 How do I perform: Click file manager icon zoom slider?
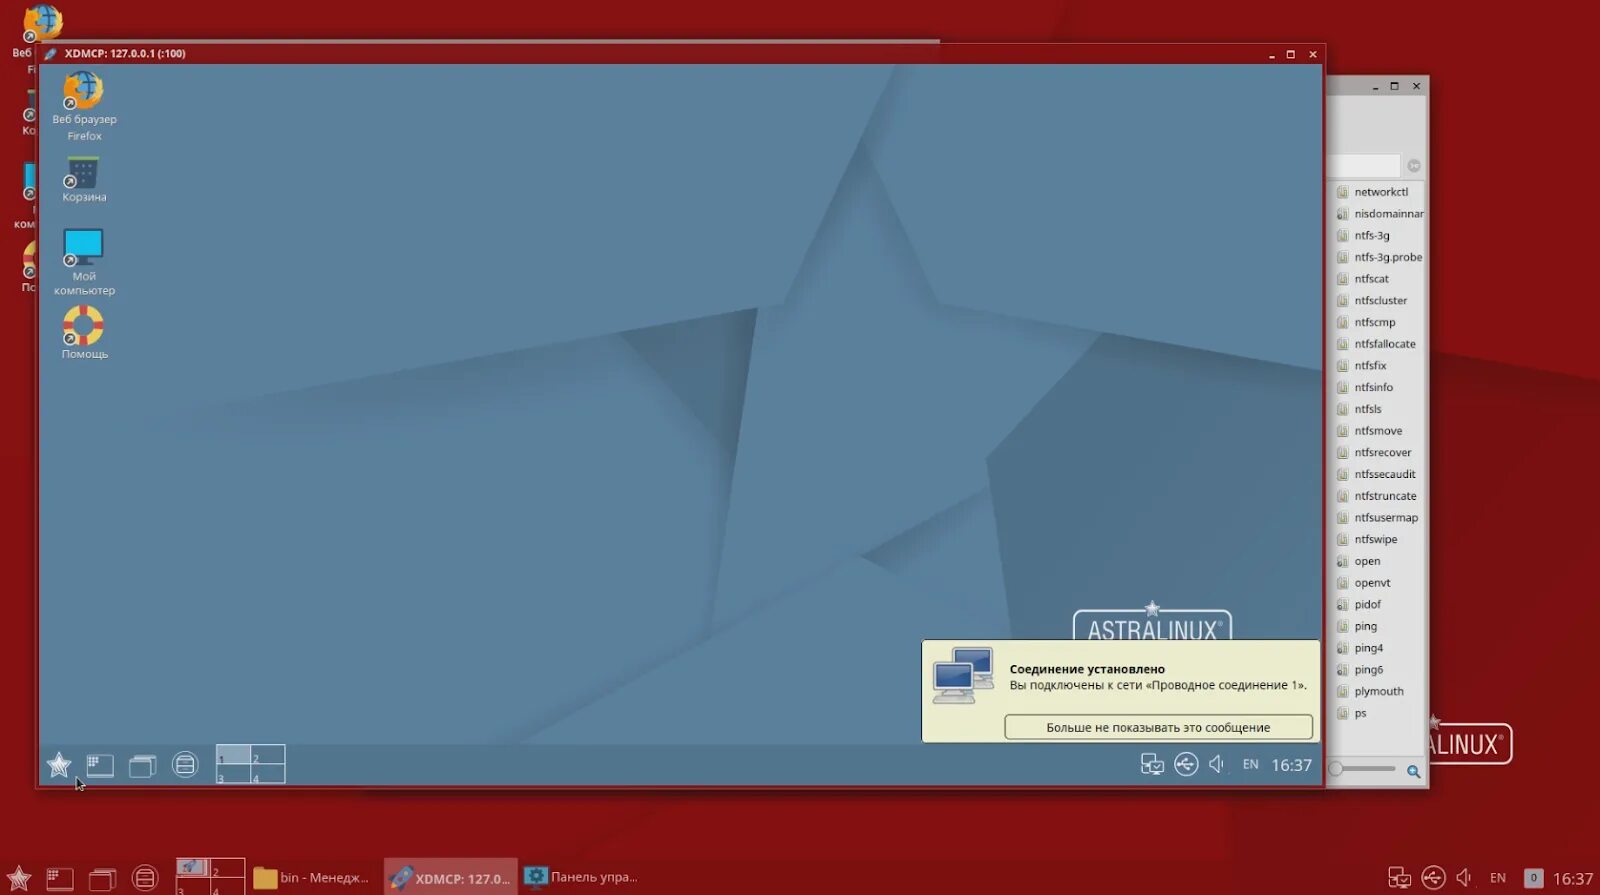coord(1362,769)
